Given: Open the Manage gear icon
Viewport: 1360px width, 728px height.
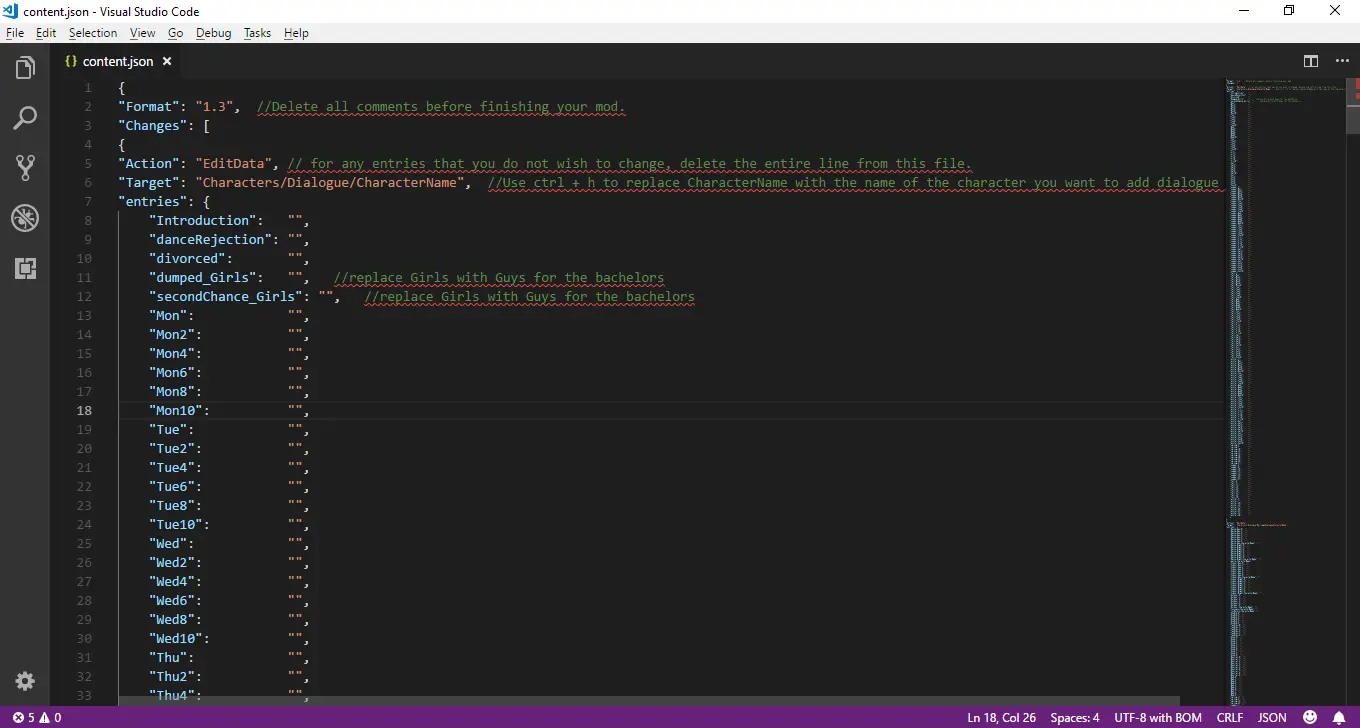Looking at the screenshot, I should (x=25, y=681).
